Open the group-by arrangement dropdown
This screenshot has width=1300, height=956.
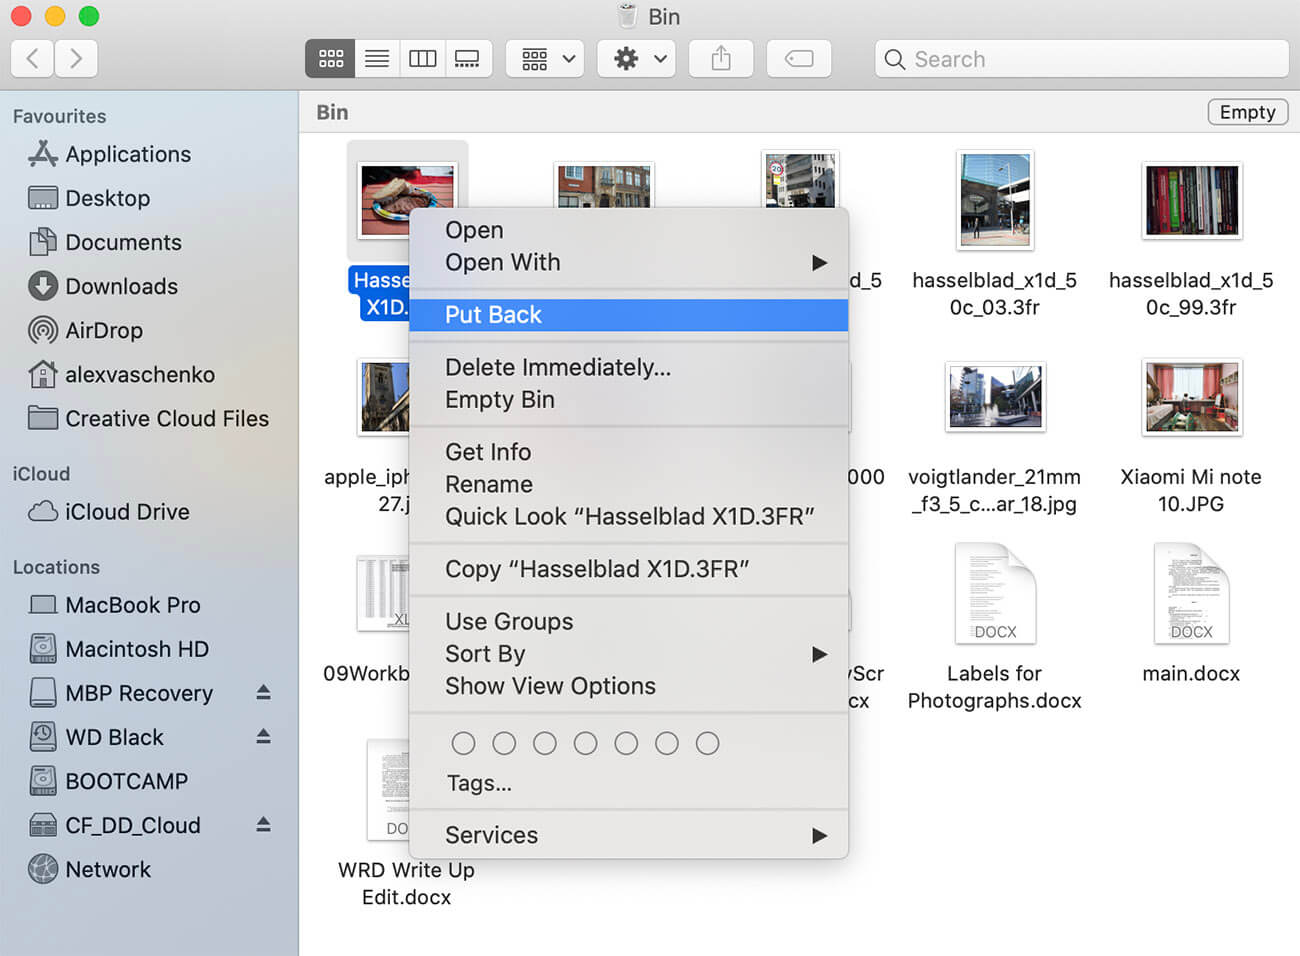pyautogui.click(x=545, y=59)
